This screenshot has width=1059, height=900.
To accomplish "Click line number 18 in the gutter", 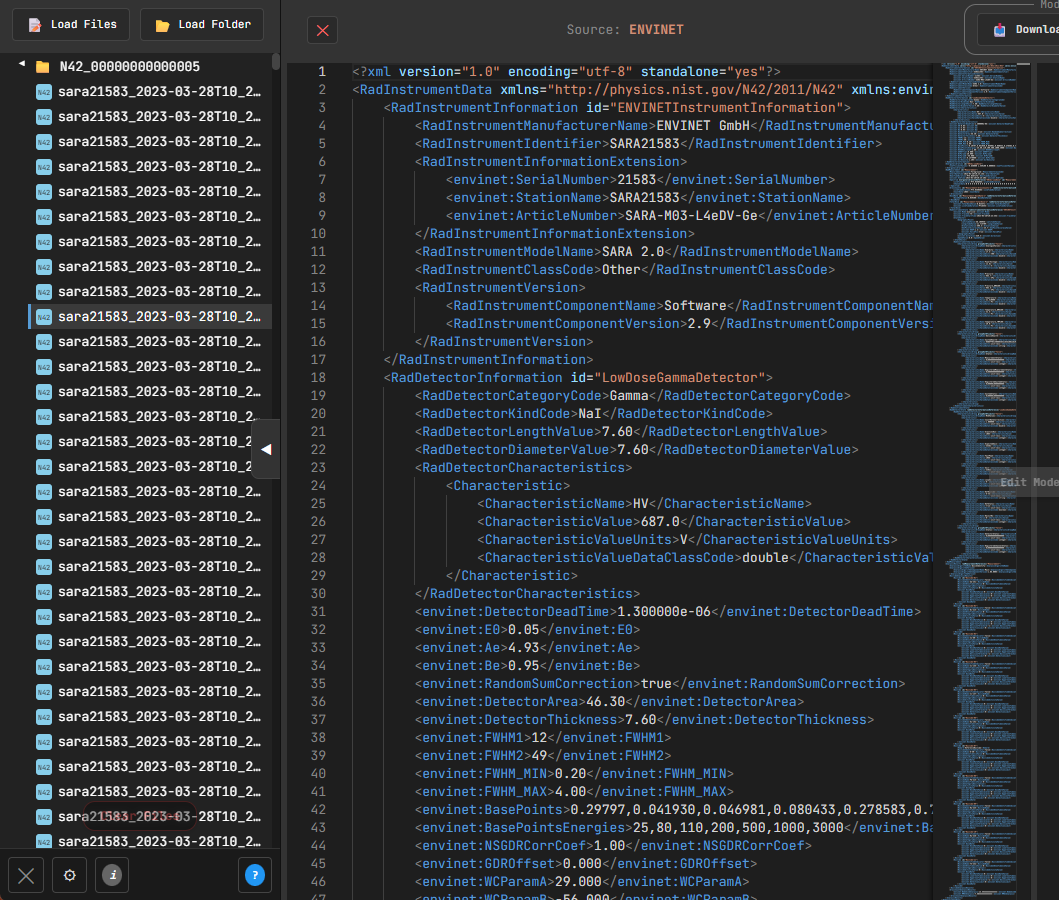I will pos(319,378).
